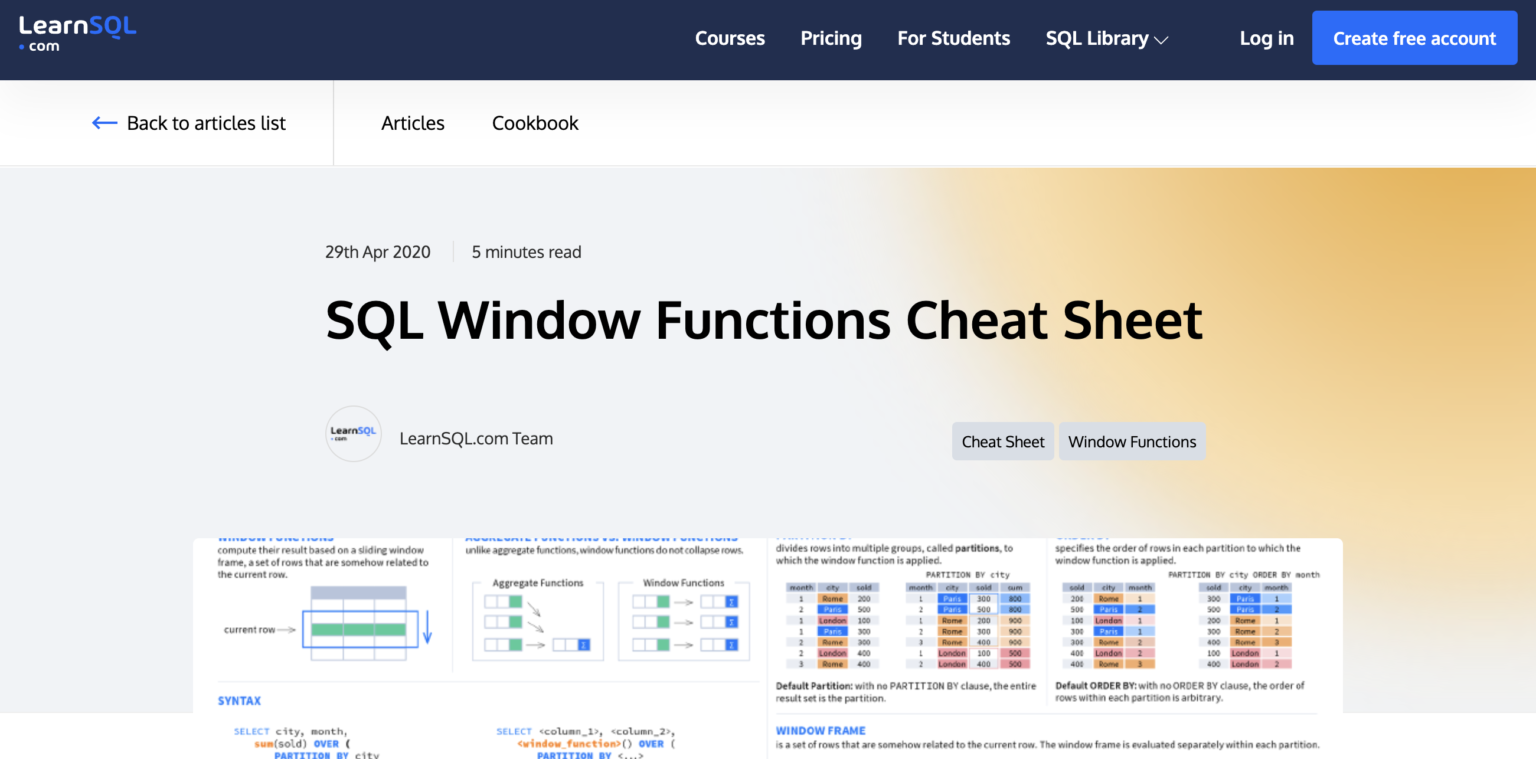
Task: Open the Courses menu item
Action: click(730, 39)
